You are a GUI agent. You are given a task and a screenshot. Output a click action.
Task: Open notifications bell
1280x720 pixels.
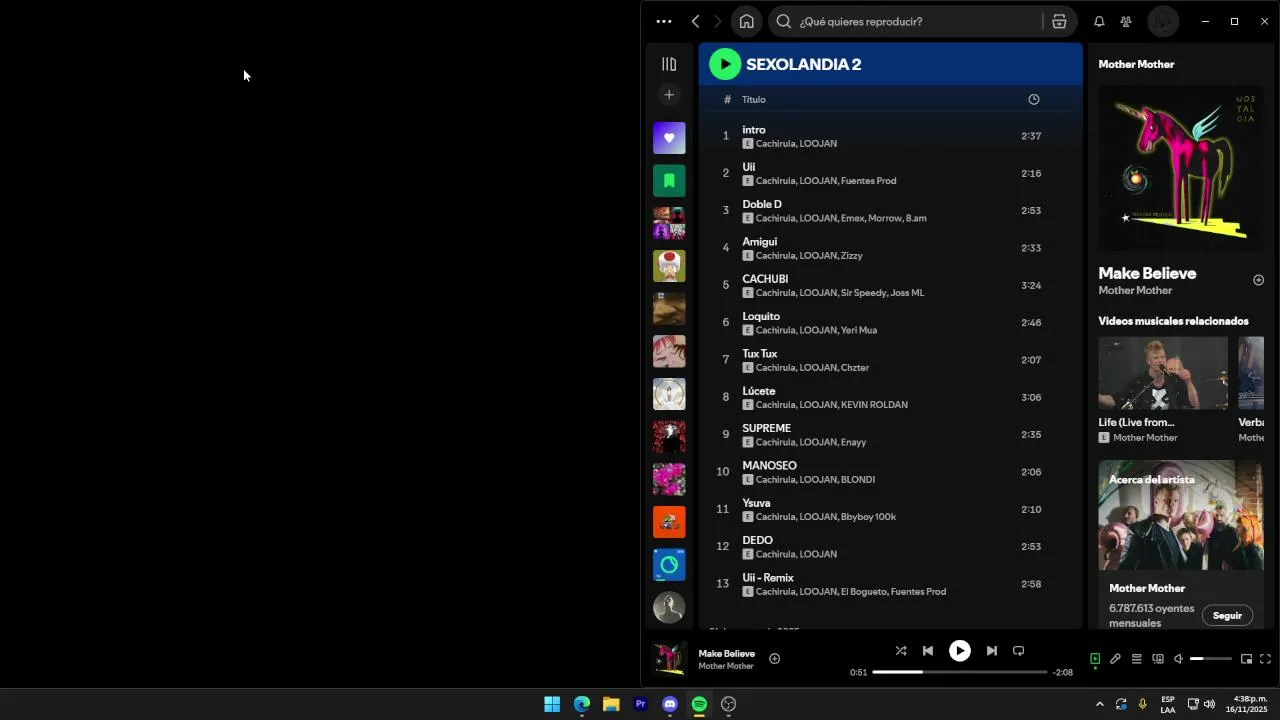(1099, 21)
